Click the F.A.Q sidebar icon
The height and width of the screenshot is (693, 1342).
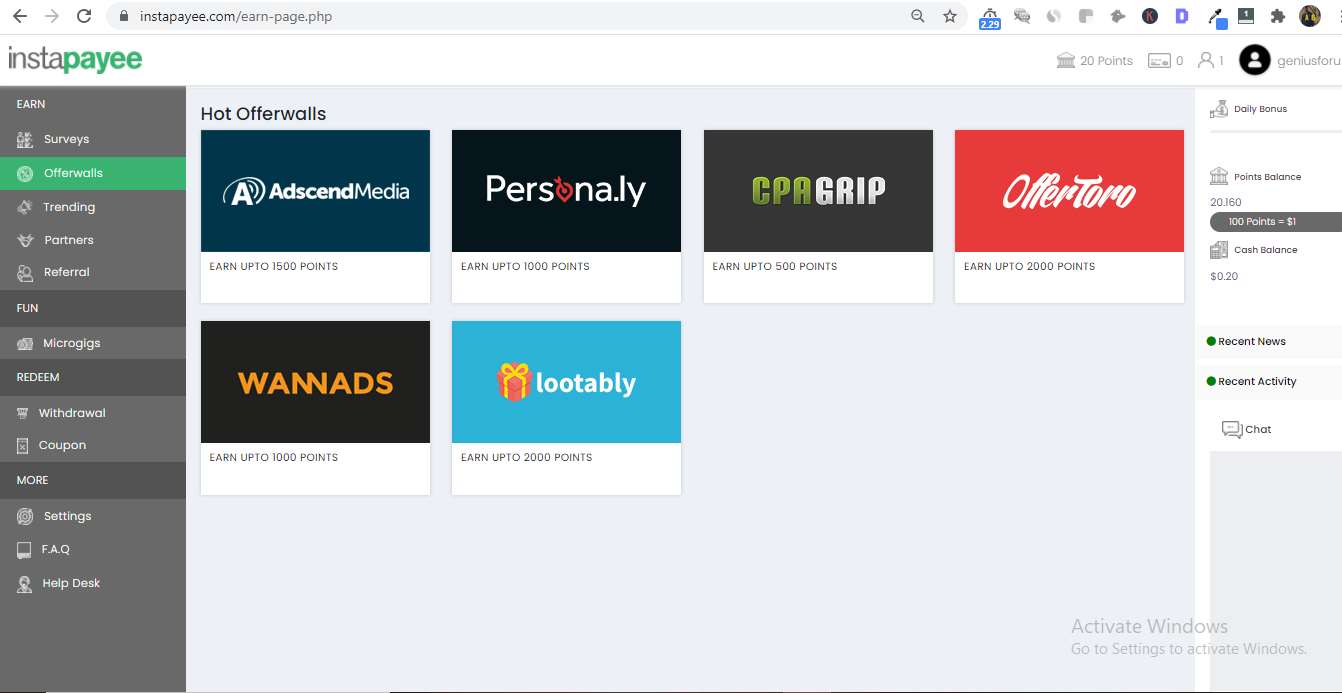[23, 549]
